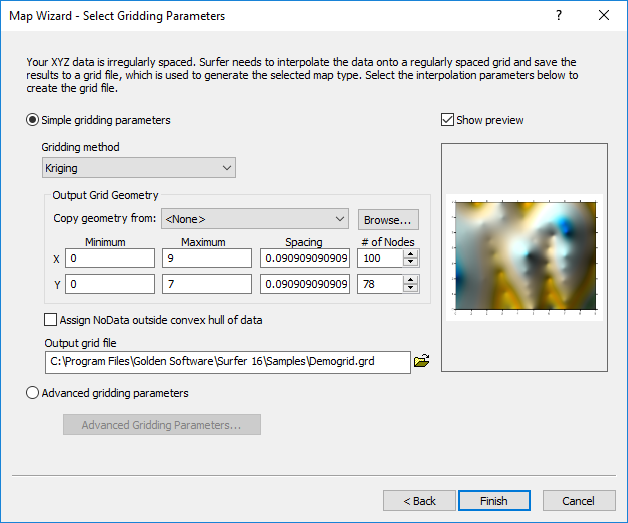Click the help question mark icon
628x523 pixels.
tap(559, 16)
